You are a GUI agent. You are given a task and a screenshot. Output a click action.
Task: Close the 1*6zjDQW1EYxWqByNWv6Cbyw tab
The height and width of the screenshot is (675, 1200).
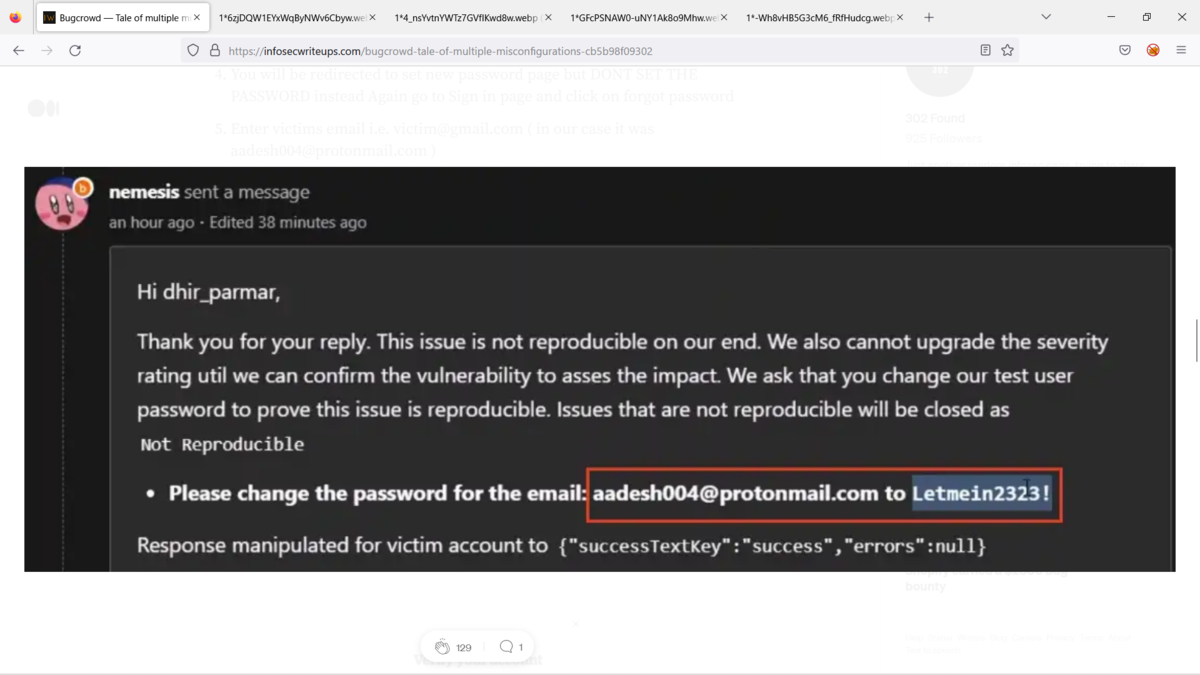tap(372, 17)
